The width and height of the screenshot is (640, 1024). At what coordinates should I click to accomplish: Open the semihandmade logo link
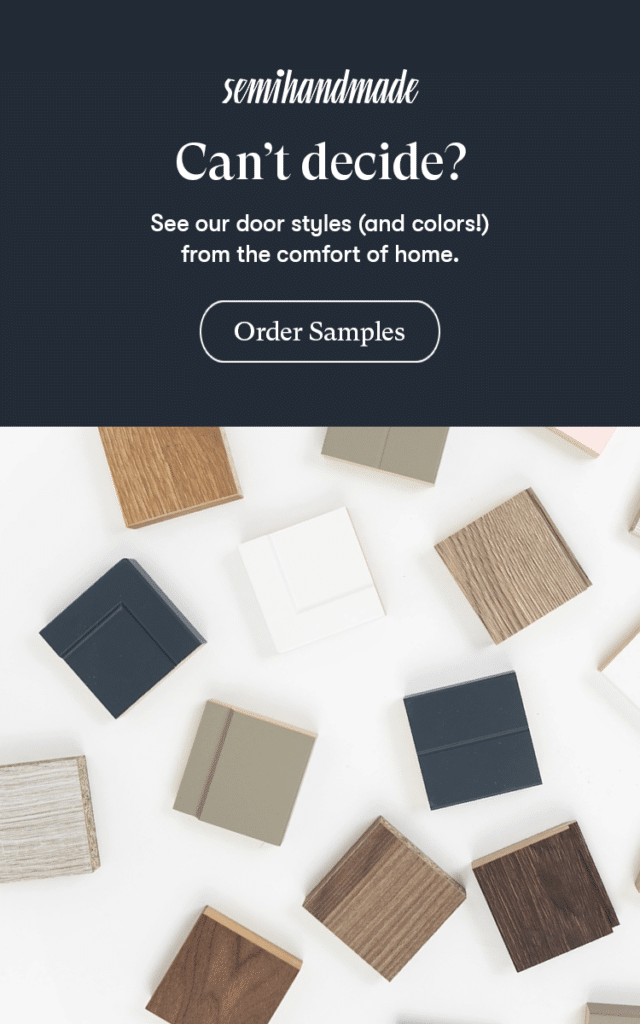[320, 88]
